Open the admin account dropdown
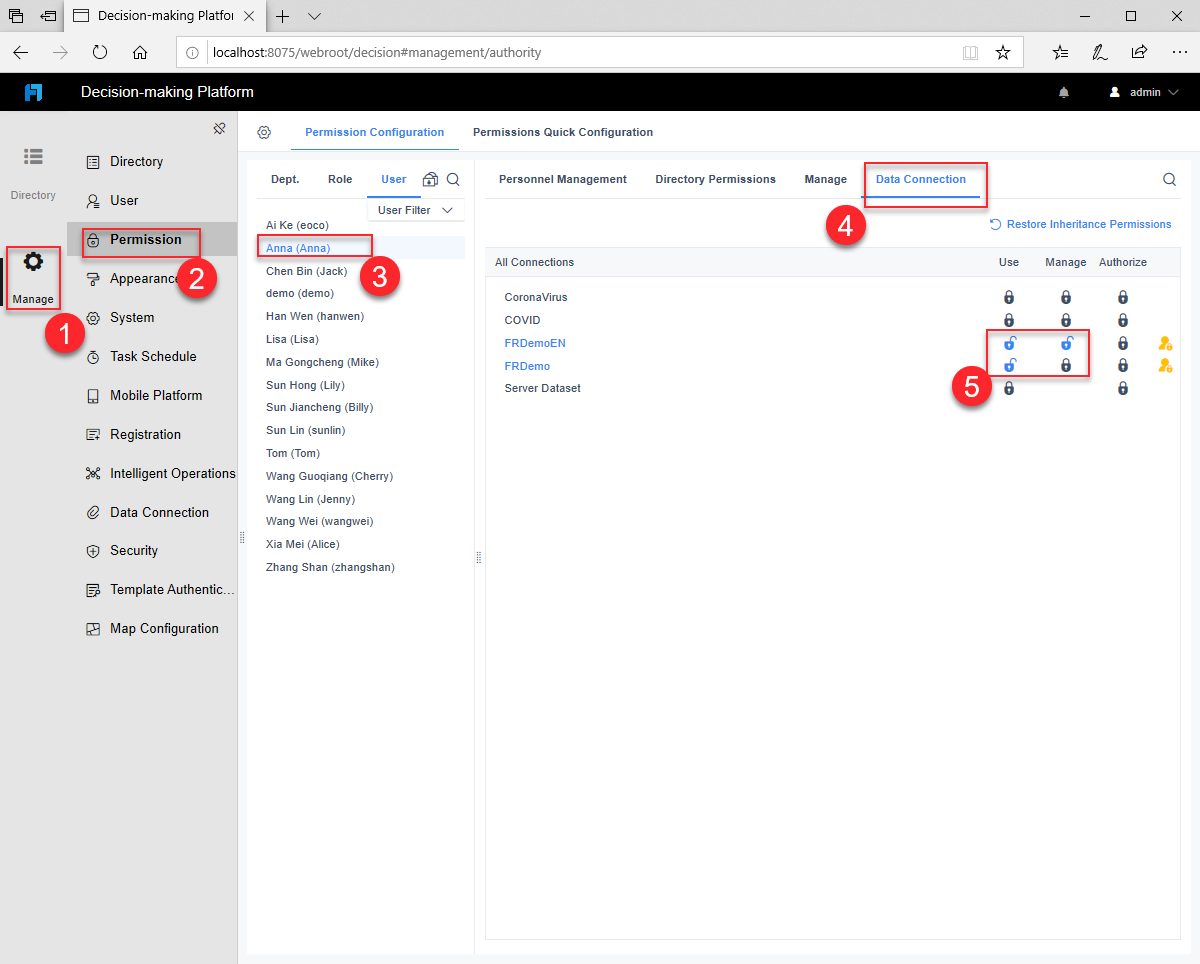The image size is (1200, 964). [x=1145, y=92]
